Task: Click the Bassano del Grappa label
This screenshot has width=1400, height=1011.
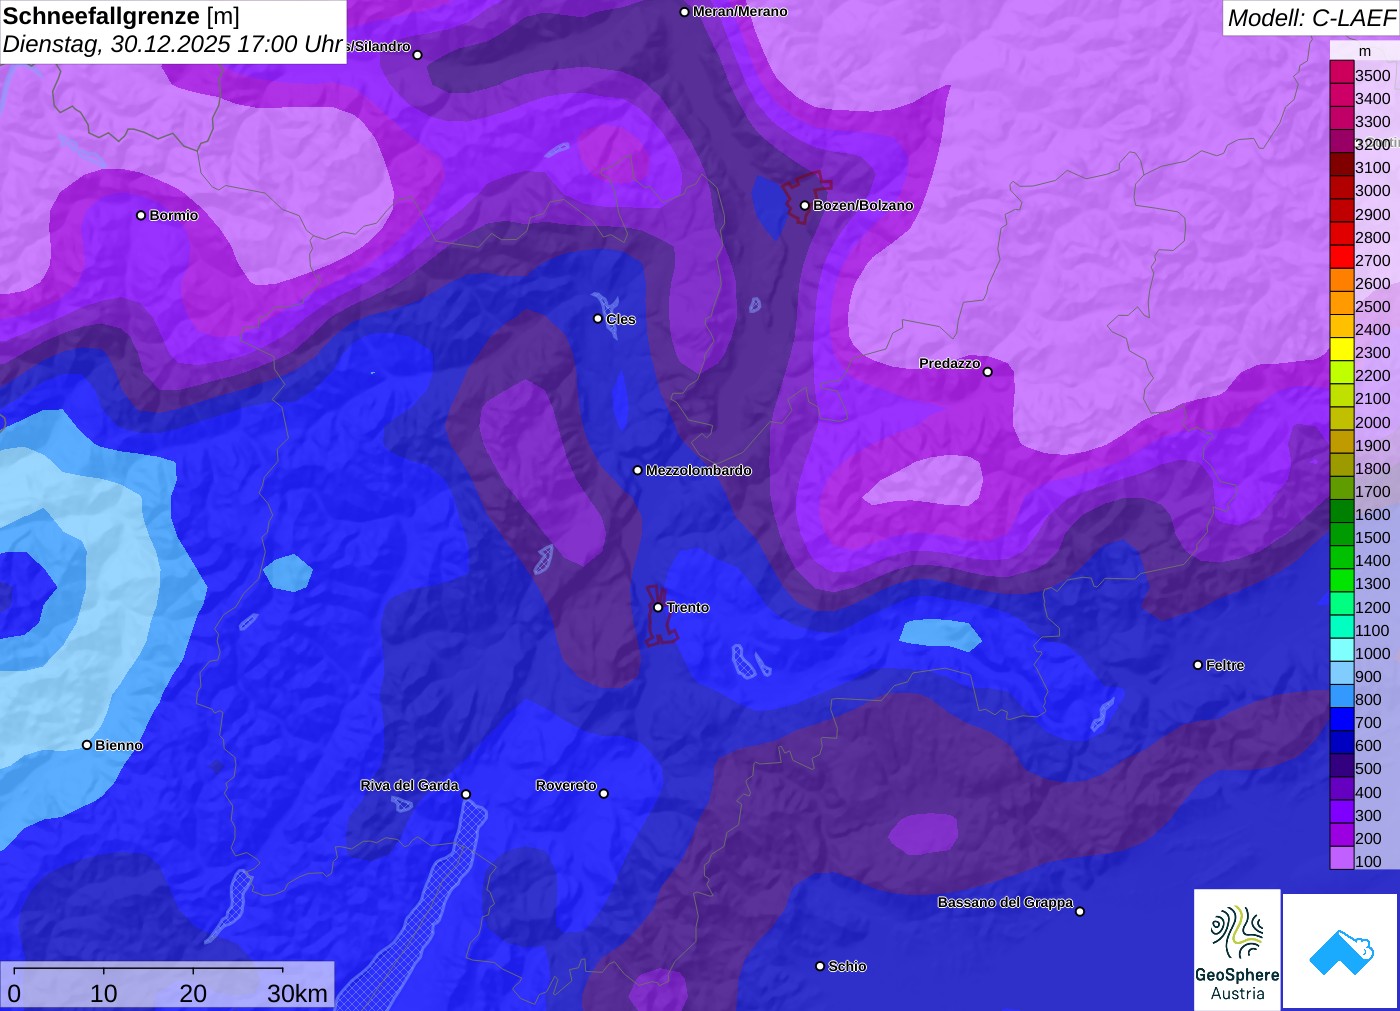Action: point(1005,902)
